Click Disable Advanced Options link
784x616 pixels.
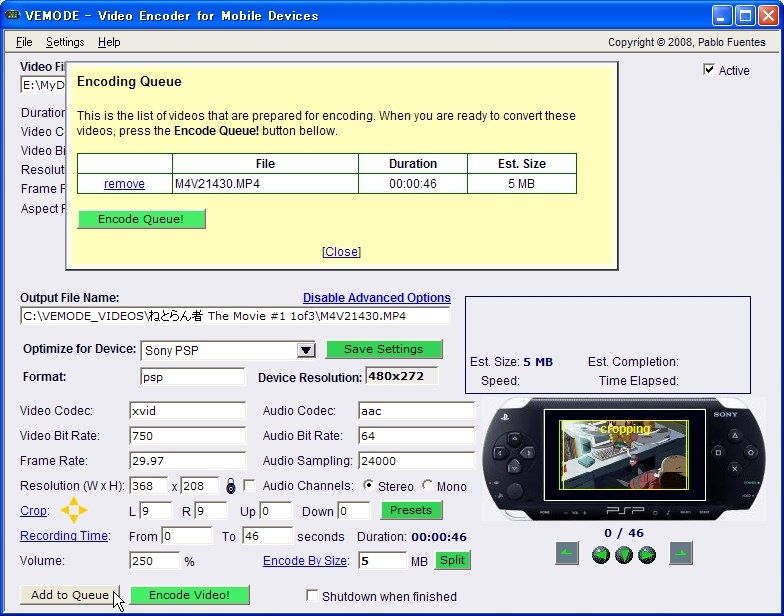tap(376, 298)
